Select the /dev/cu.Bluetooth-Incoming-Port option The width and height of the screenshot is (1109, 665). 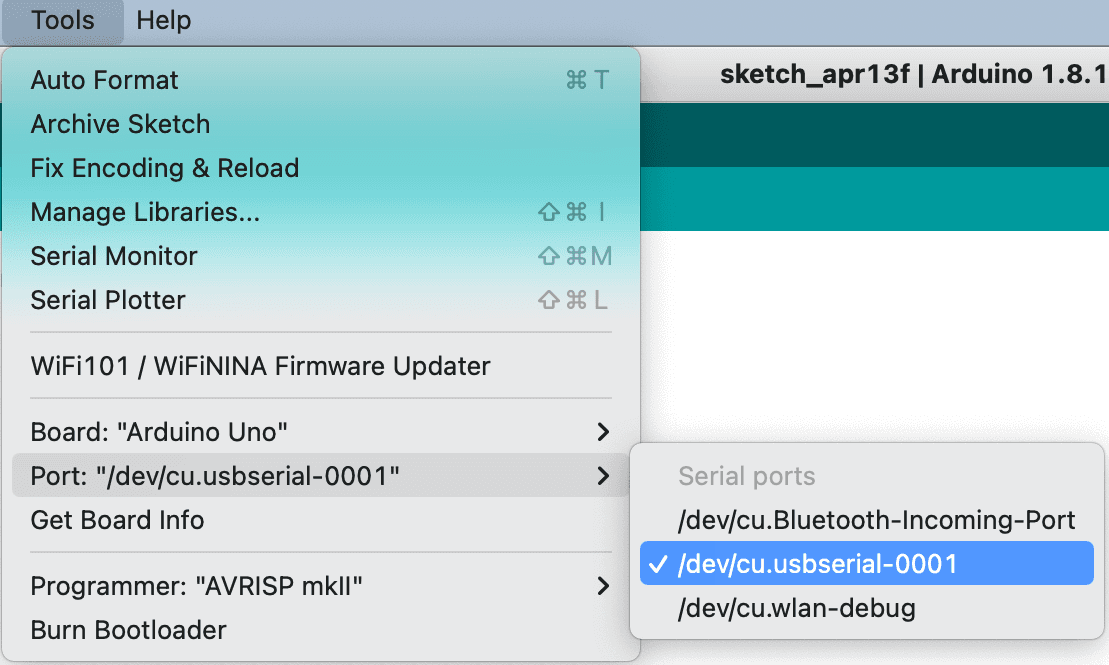pos(877,519)
